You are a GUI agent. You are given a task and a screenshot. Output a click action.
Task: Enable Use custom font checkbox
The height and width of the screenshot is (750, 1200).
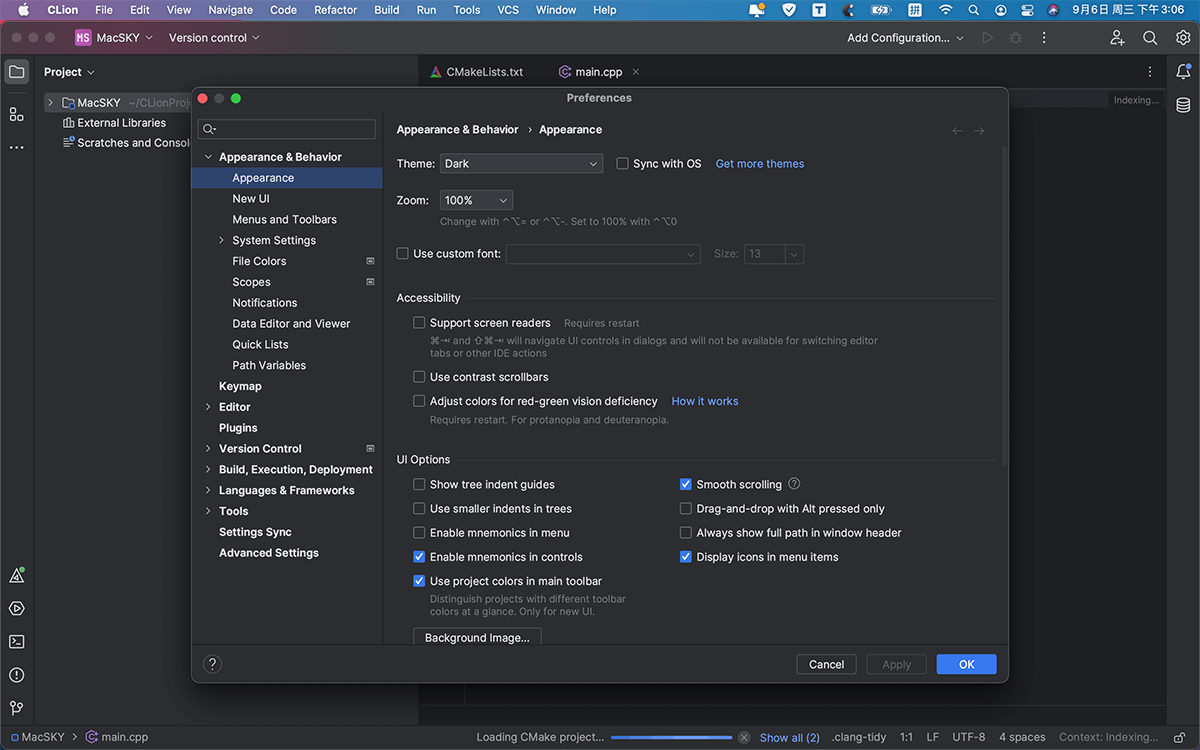tap(403, 254)
